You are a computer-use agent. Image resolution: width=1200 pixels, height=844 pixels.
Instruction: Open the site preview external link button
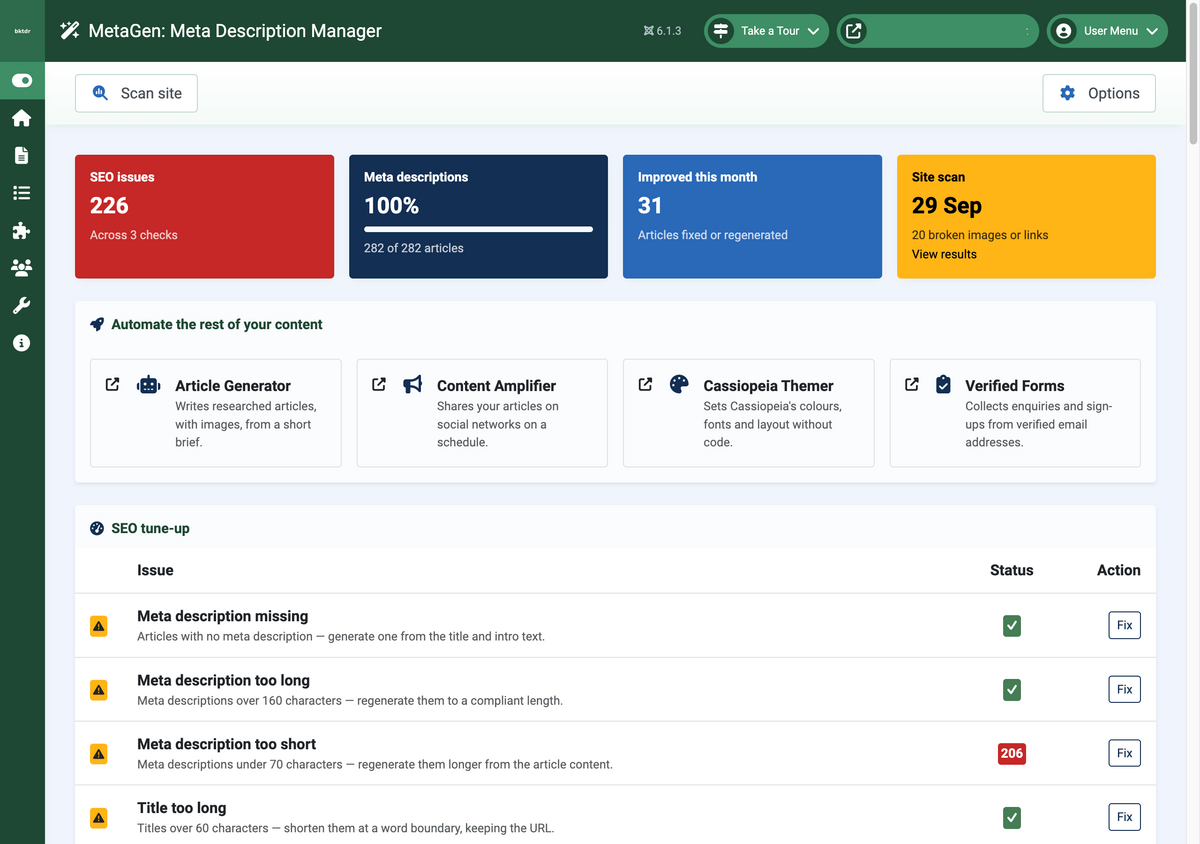937,31
